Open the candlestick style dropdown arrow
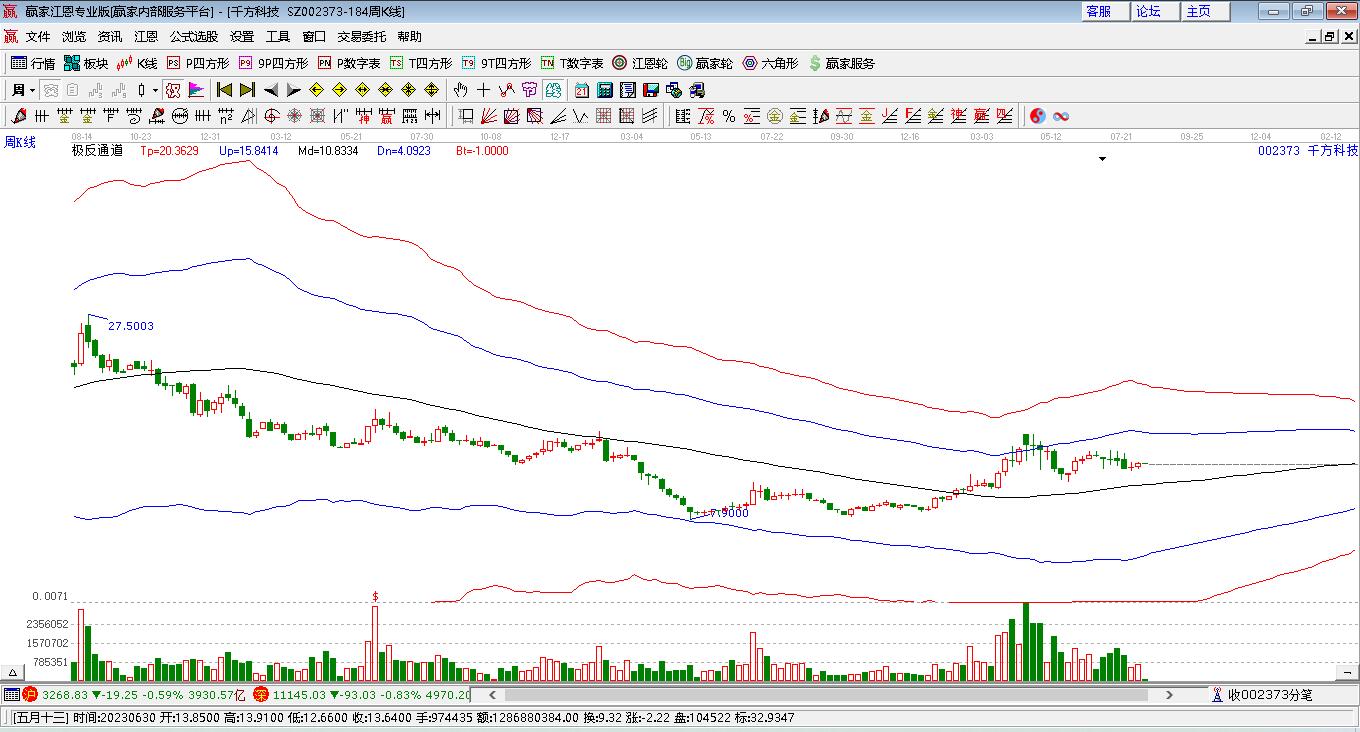Viewport: 1360px width, 732px height. pyautogui.click(x=155, y=90)
